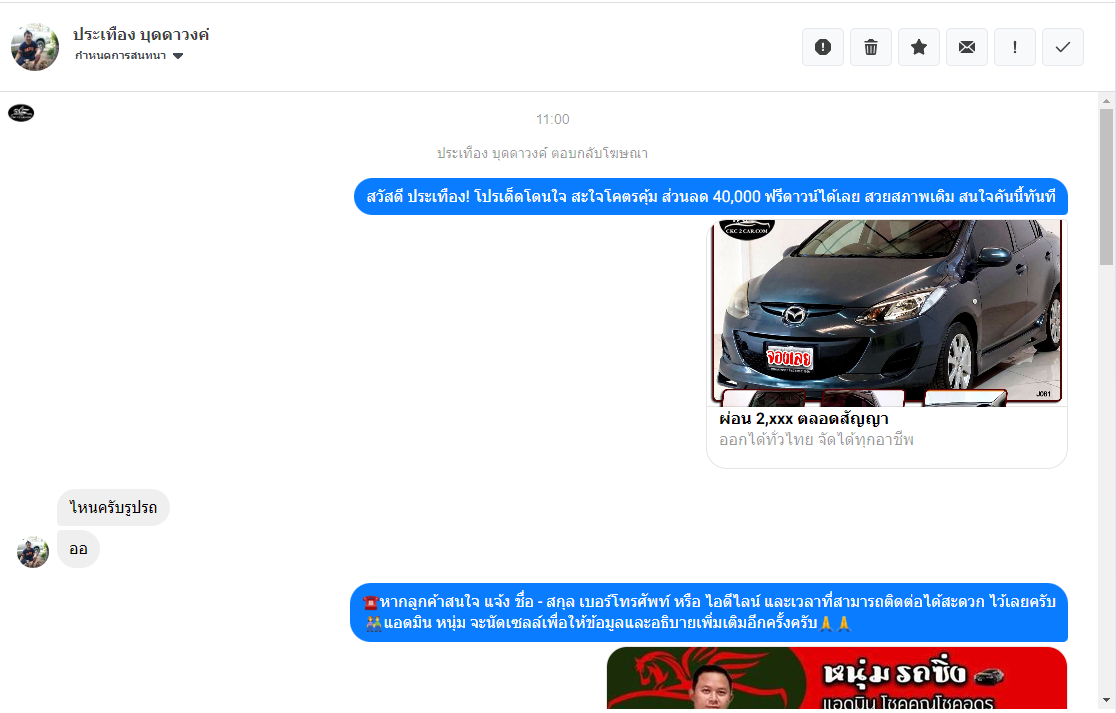The width and height of the screenshot is (1116, 713).
Task: Select the blue greeting message "สวัสดี ประเทือง!"
Action: pyautogui.click(x=710, y=197)
